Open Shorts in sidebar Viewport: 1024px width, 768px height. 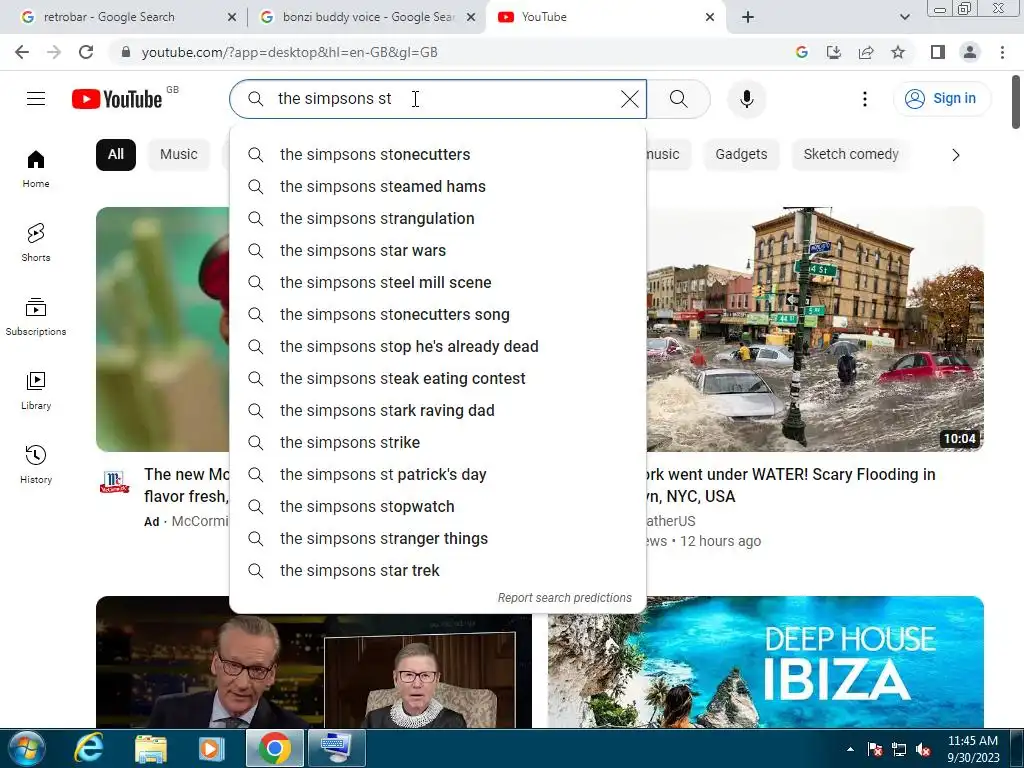click(x=36, y=242)
